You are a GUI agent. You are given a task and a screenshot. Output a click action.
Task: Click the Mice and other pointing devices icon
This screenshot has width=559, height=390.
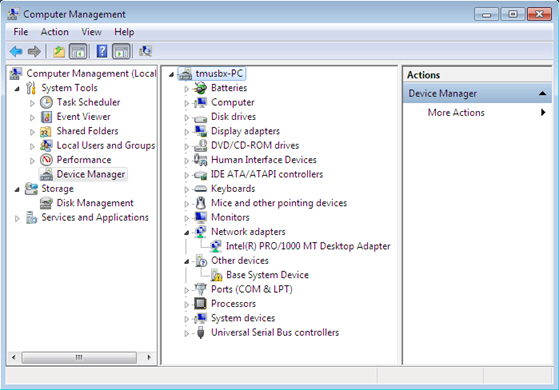[x=201, y=203]
